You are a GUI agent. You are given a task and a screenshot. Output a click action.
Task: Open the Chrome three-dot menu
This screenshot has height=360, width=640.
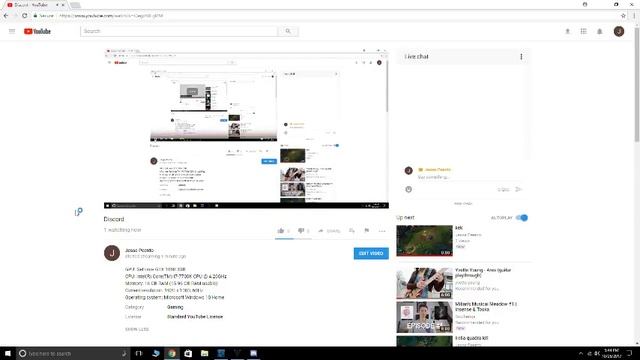[634, 16]
